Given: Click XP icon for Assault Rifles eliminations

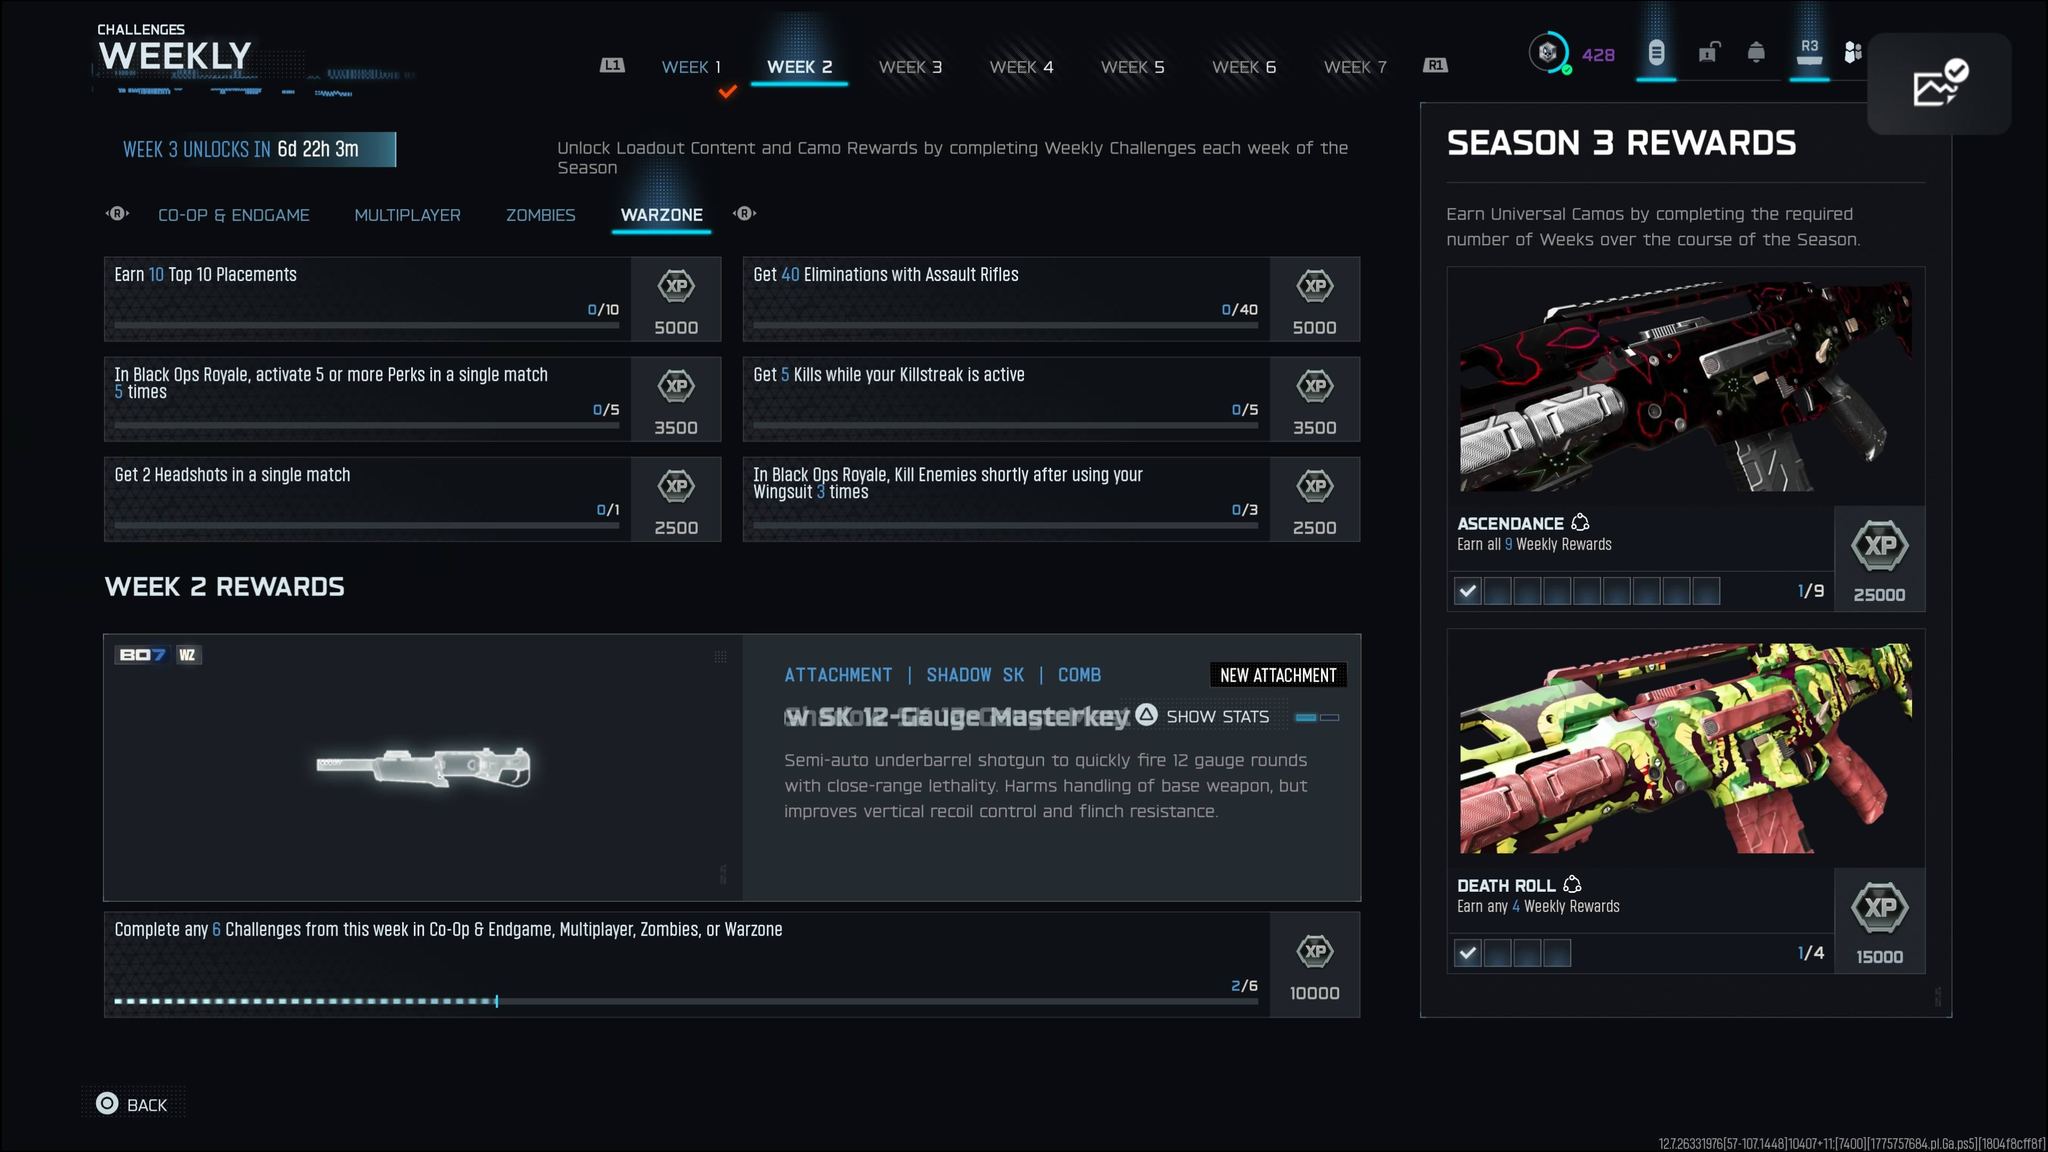Looking at the screenshot, I should coord(1315,286).
